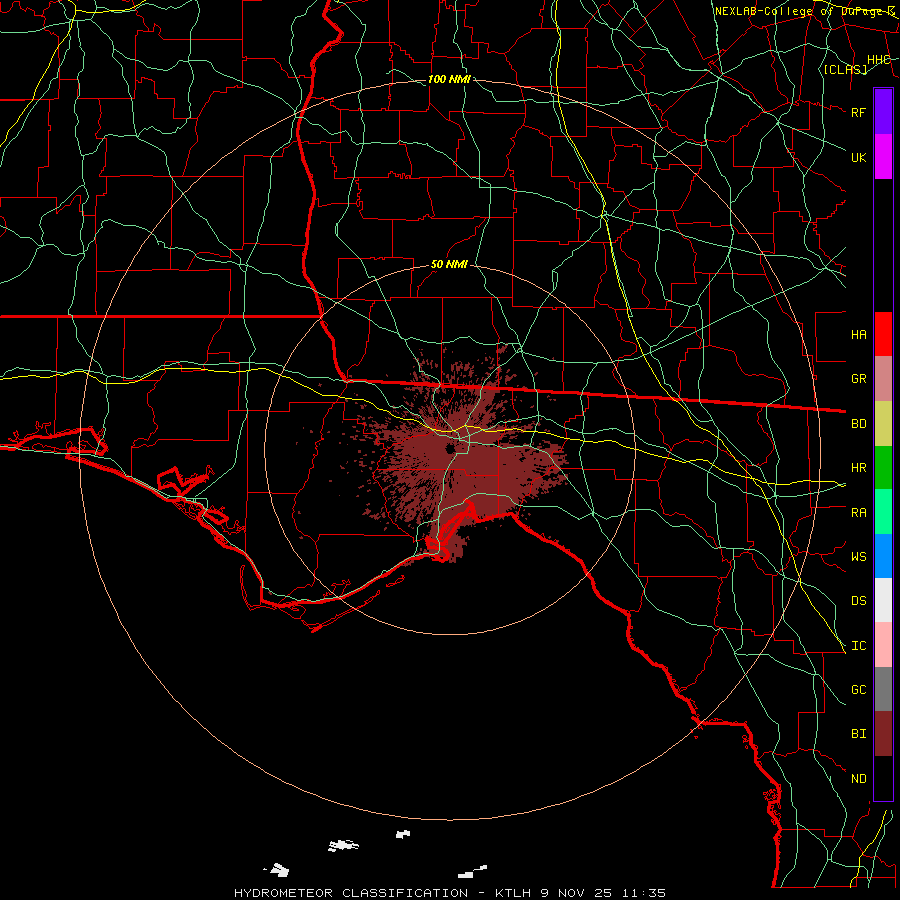Click the red HA color swatch

[x=883, y=334]
